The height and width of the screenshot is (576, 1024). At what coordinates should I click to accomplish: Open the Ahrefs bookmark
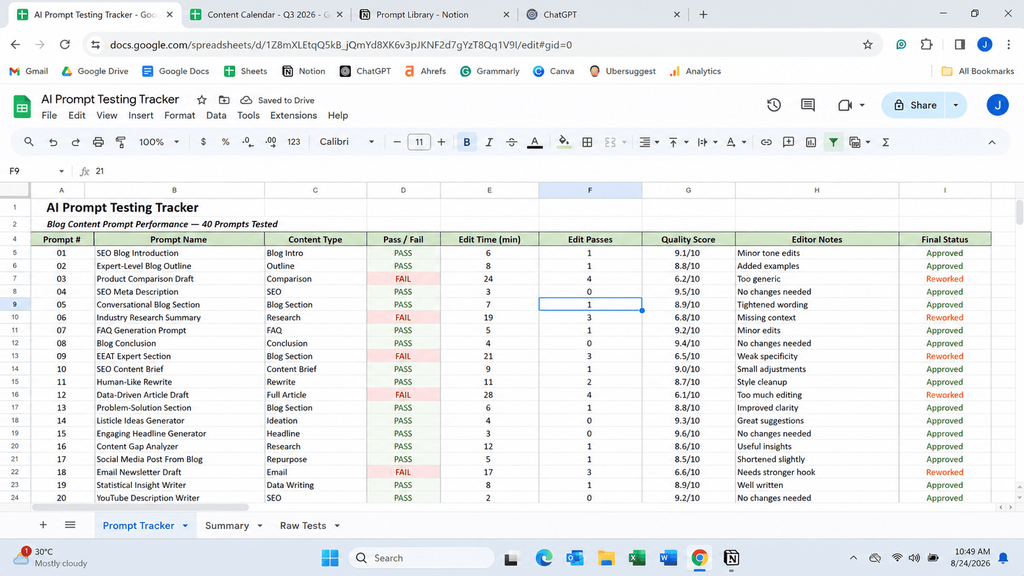(x=425, y=71)
